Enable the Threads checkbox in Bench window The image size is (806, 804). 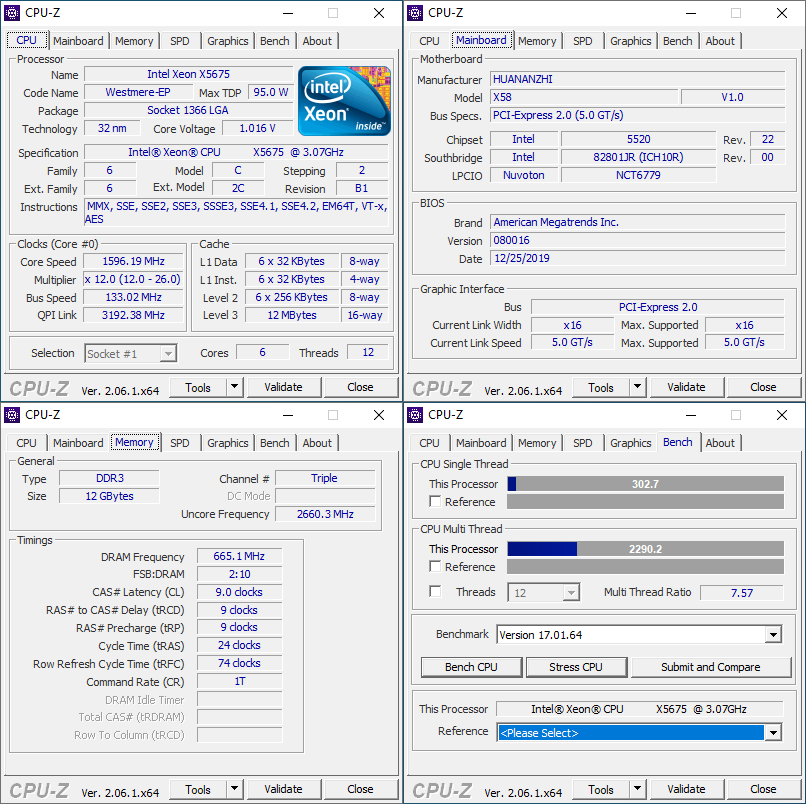[435, 592]
